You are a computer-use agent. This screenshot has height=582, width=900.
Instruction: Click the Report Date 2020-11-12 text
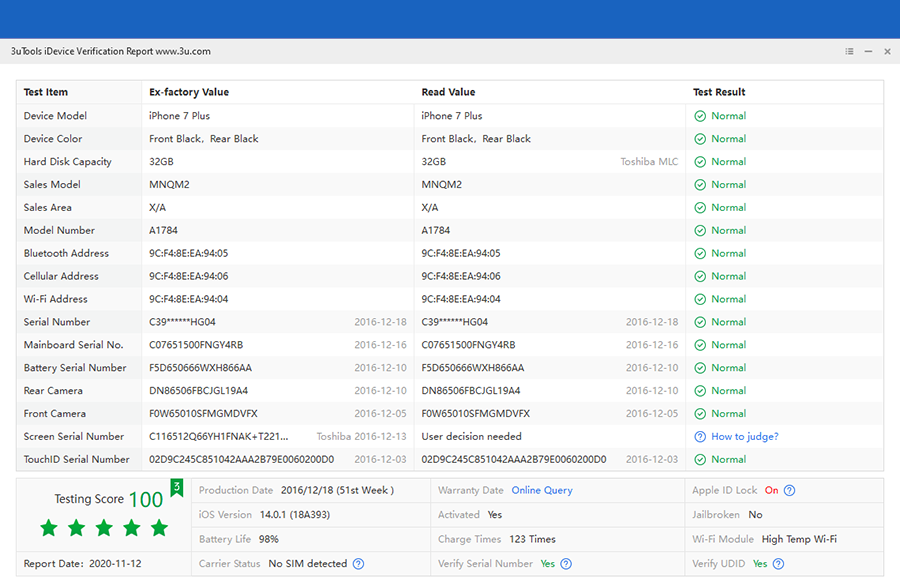pos(82,564)
